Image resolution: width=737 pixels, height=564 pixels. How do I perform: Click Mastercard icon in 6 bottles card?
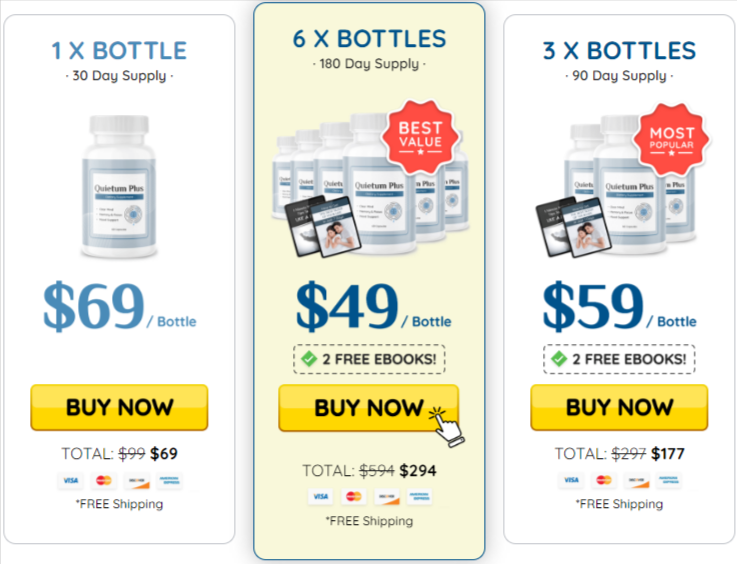pyautogui.click(x=353, y=497)
